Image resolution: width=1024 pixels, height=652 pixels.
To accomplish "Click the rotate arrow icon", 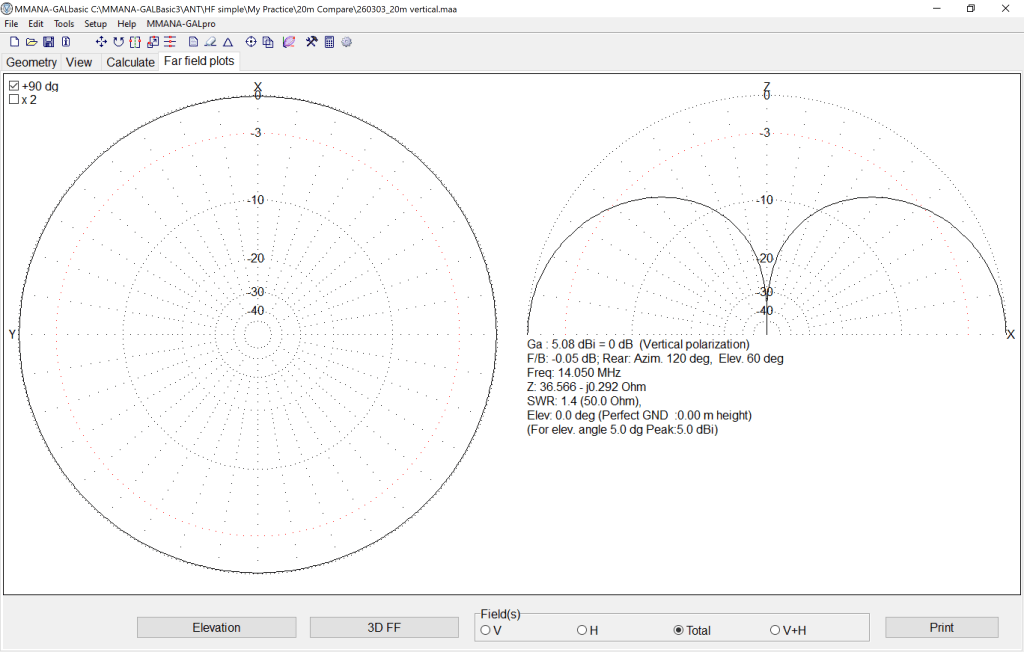I will click(118, 42).
